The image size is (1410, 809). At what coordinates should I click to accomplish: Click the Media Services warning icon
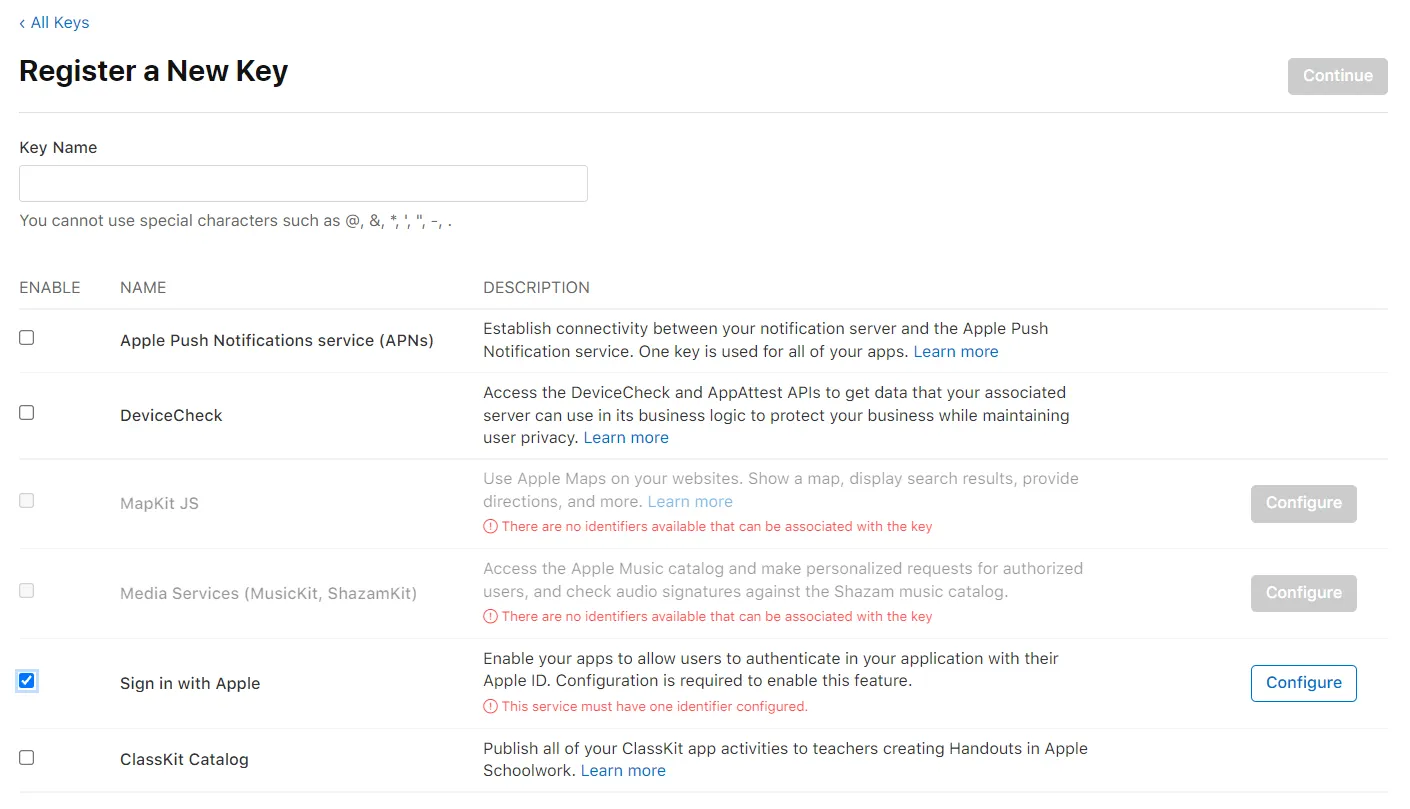[490, 616]
